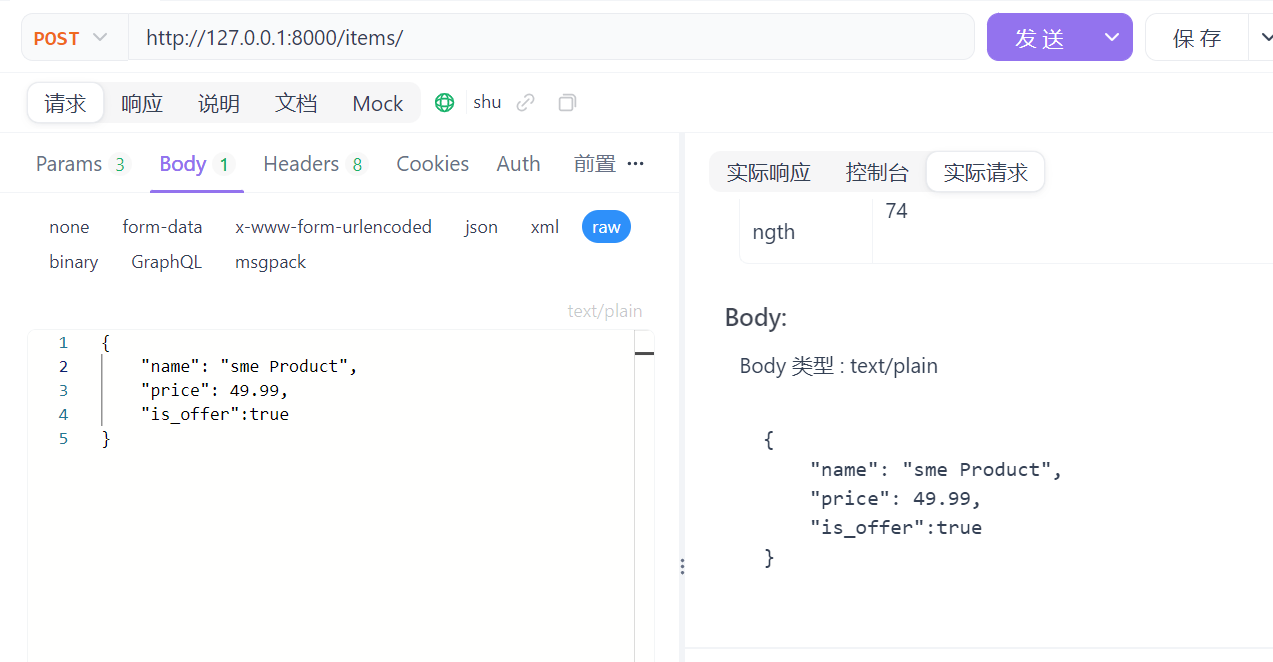Click the header value 74
Viewport: 1273px width, 662px height.
(896, 211)
